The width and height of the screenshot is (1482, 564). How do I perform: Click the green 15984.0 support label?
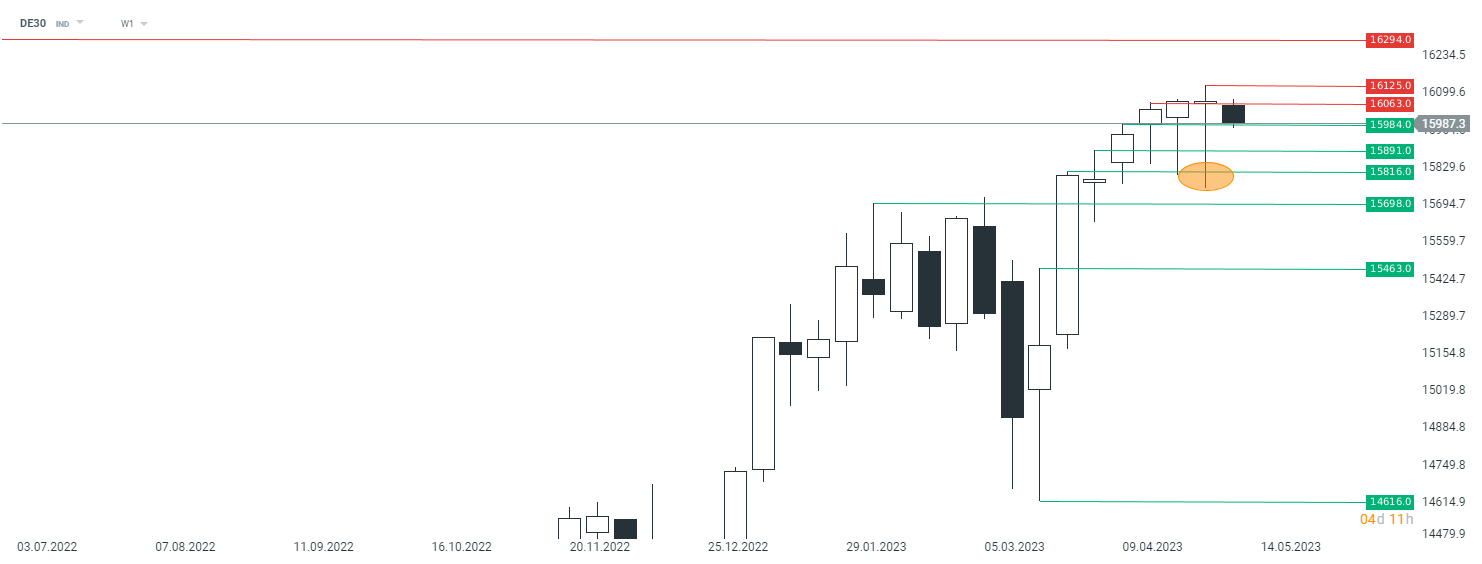coord(1390,125)
